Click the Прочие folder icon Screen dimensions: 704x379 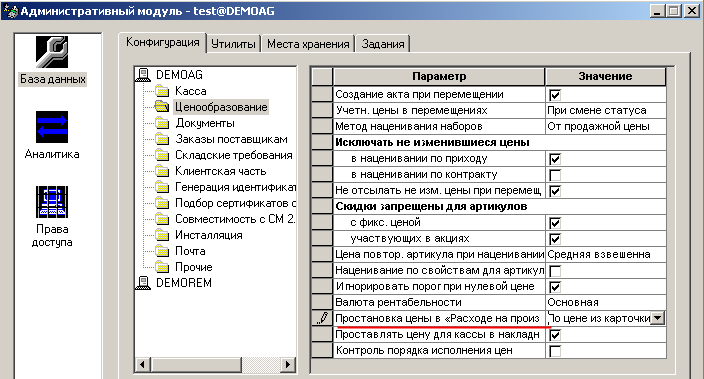point(162,267)
